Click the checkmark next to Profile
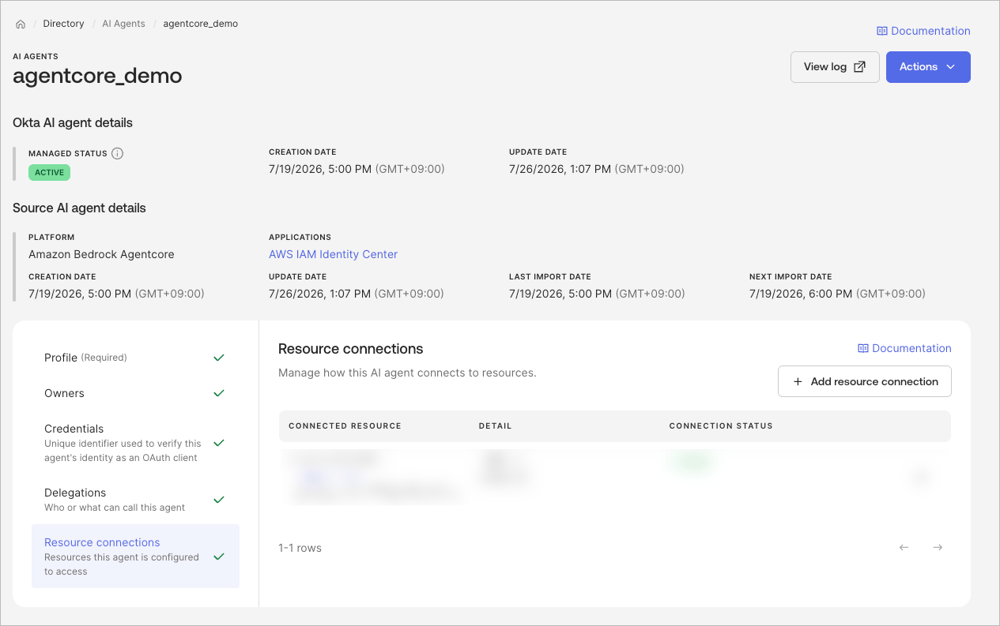 click(x=219, y=358)
